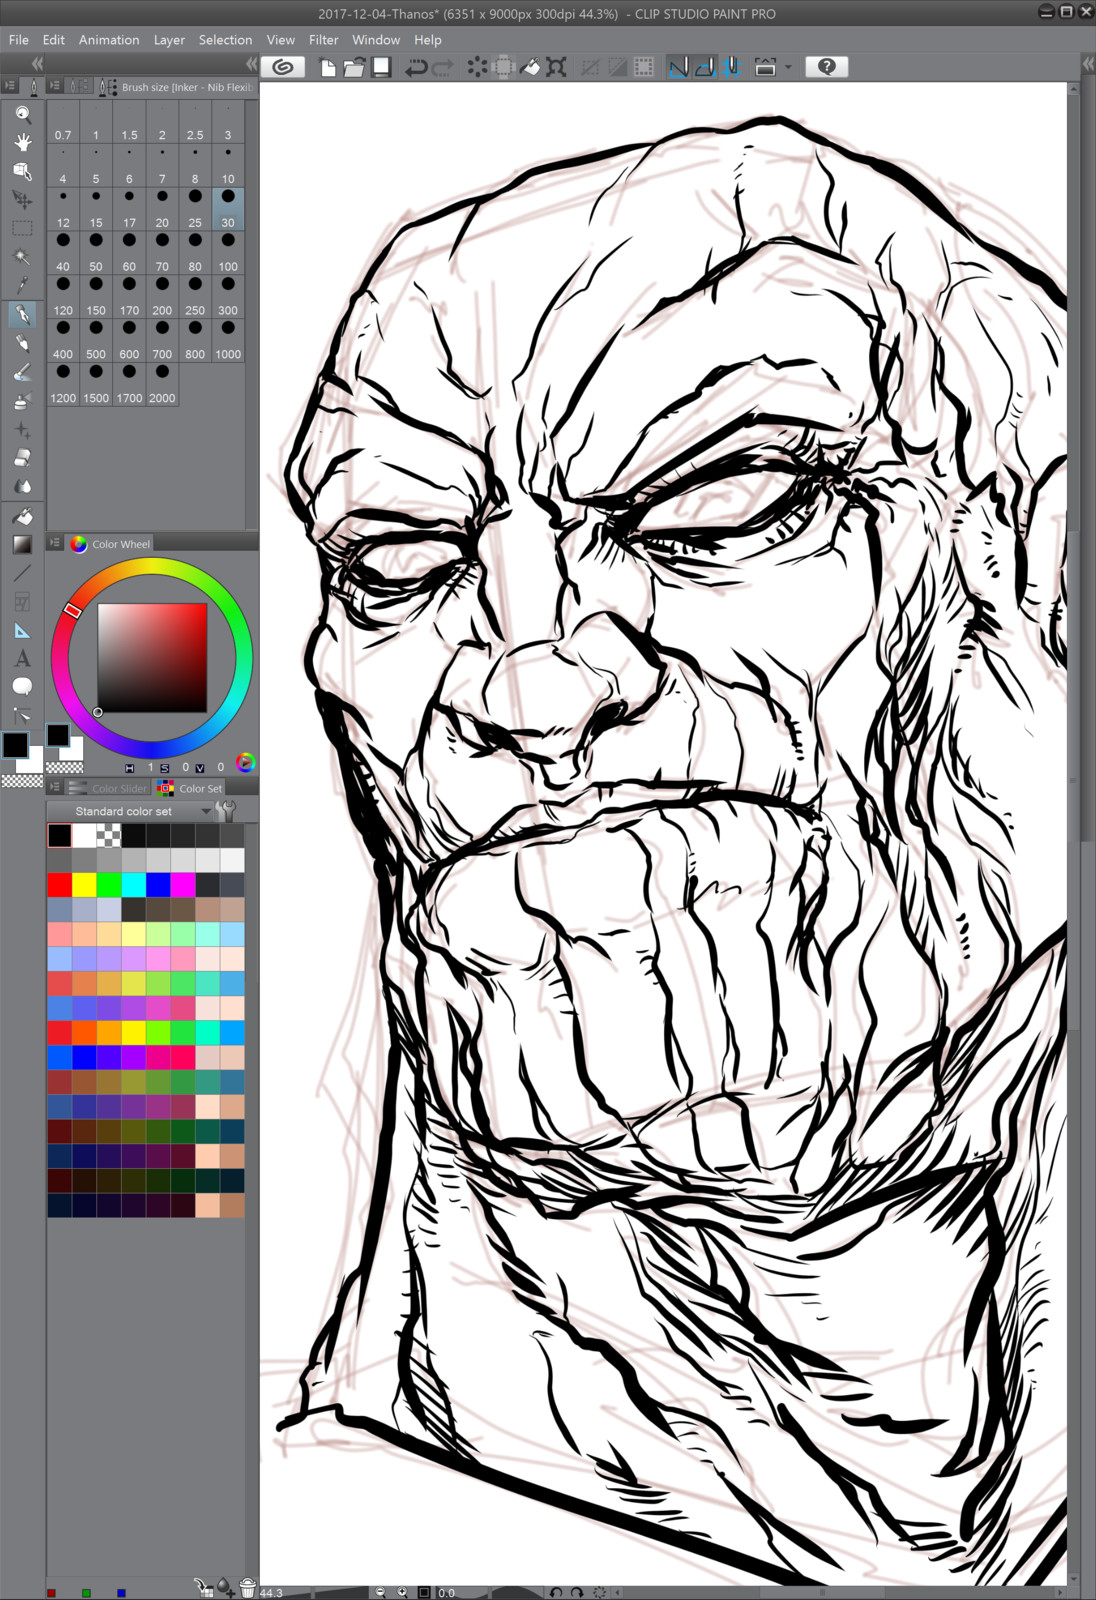The height and width of the screenshot is (1600, 1096).
Task: Open Brush size palette menu
Action: [56, 87]
